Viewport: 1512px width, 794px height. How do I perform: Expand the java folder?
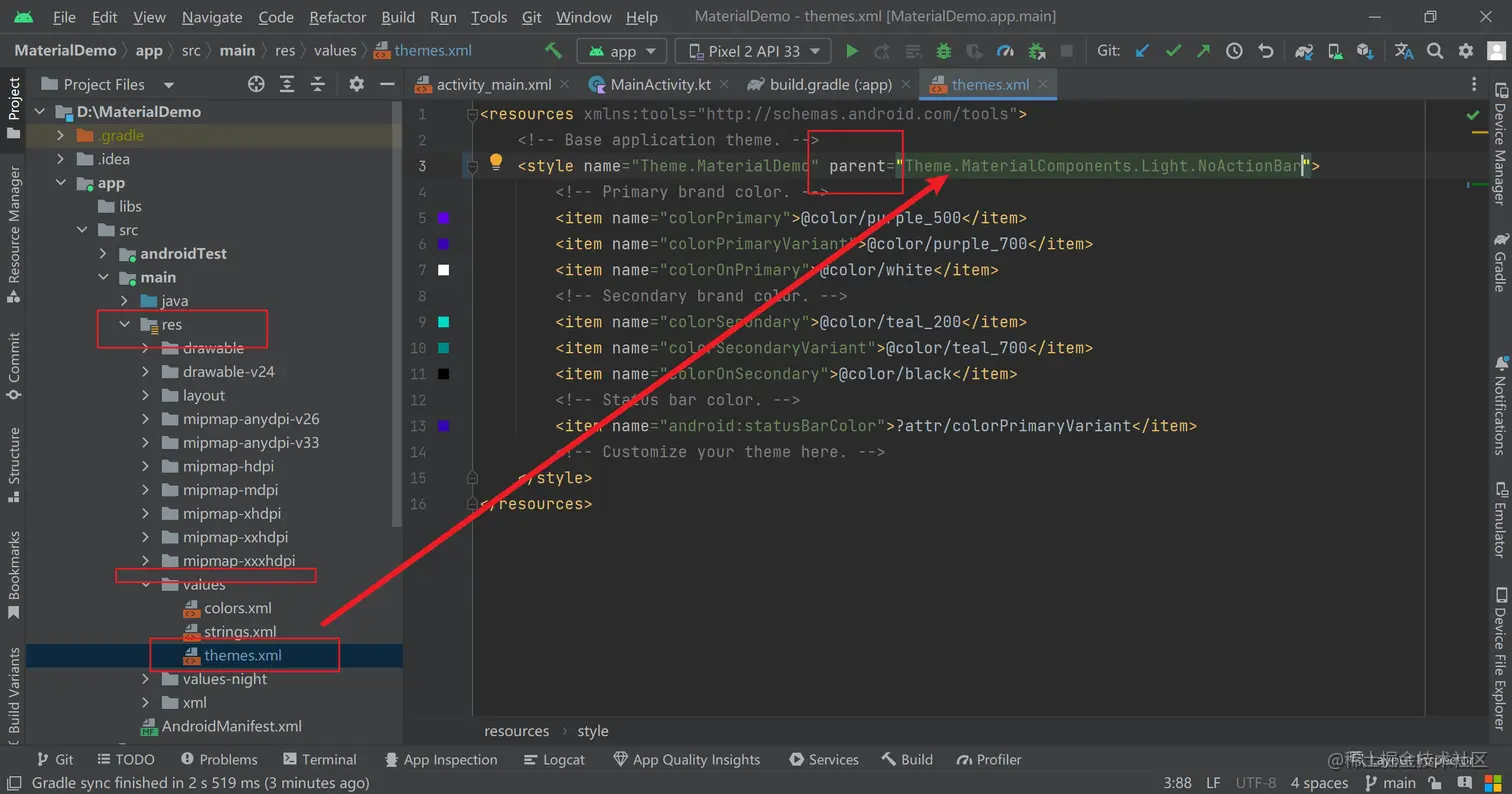point(124,300)
